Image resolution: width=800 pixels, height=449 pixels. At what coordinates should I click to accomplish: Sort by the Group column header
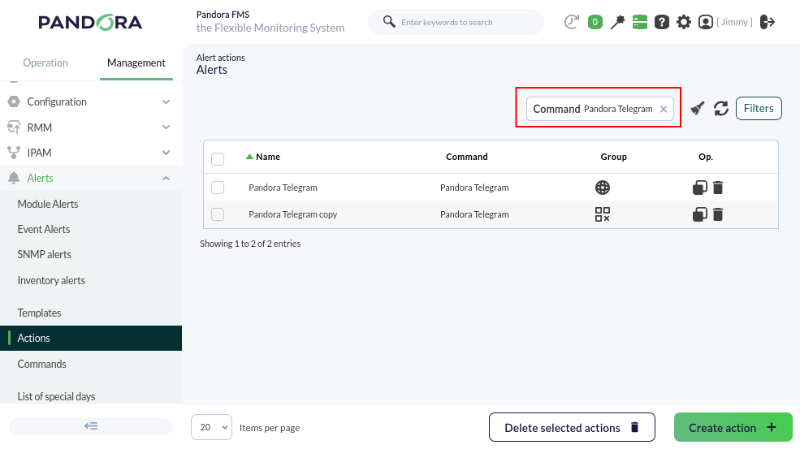(x=613, y=157)
